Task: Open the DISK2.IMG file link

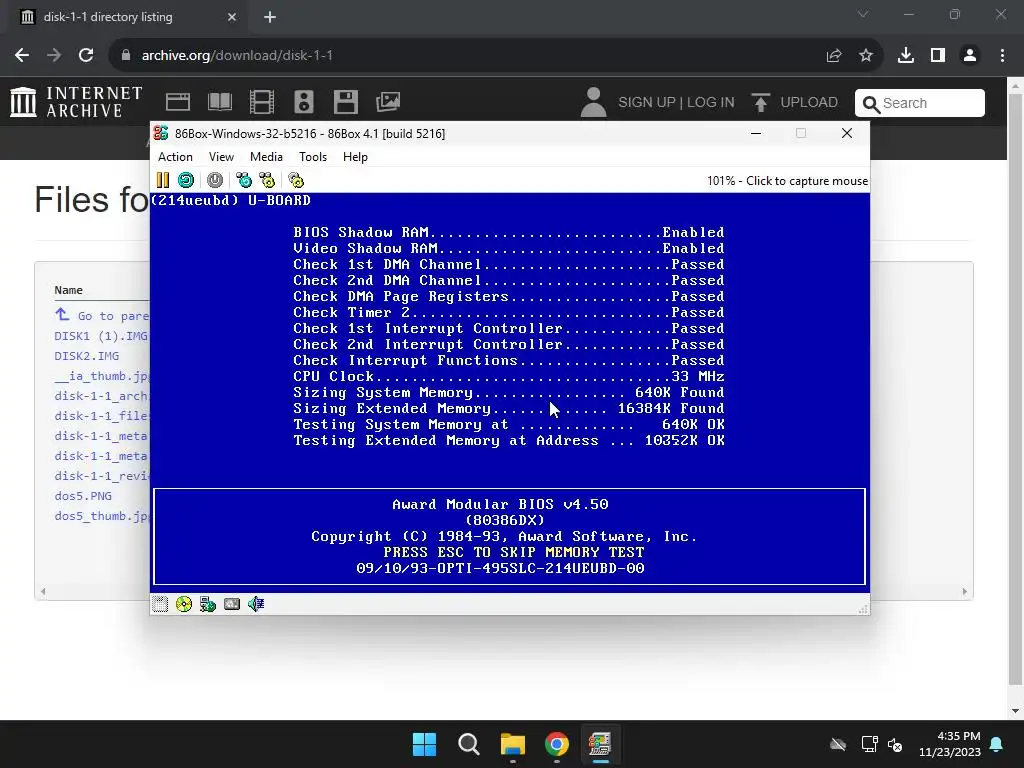Action: pyautogui.click(x=87, y=357)
